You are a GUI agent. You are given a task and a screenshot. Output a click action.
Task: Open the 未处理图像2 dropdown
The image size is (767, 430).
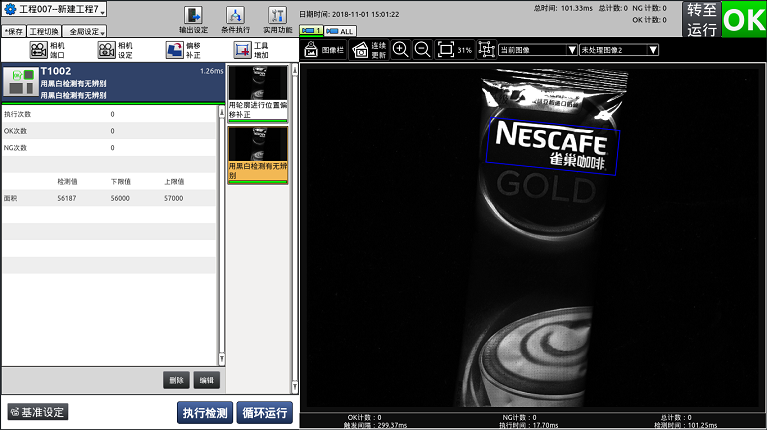pyautogui.click(x=619, y=50)
